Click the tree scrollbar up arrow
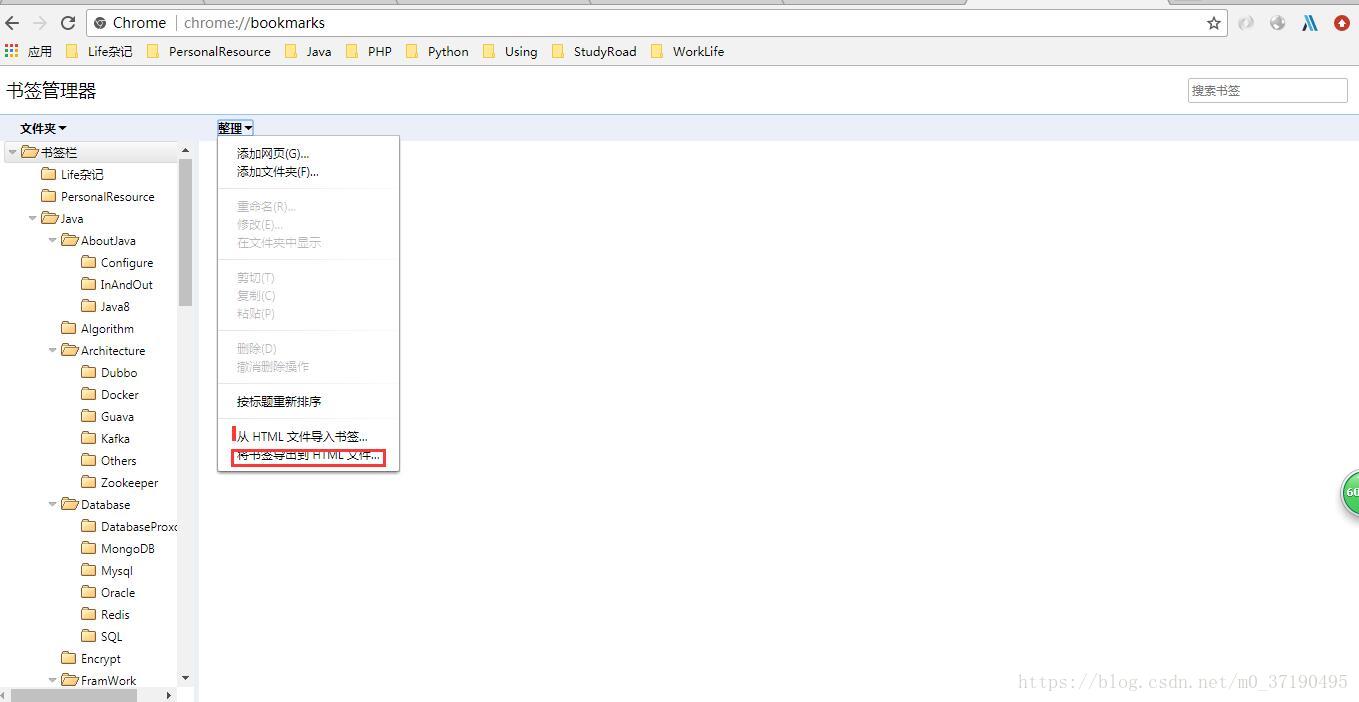The height and width of the screenshot is (702, 1359). coord(185,150)
